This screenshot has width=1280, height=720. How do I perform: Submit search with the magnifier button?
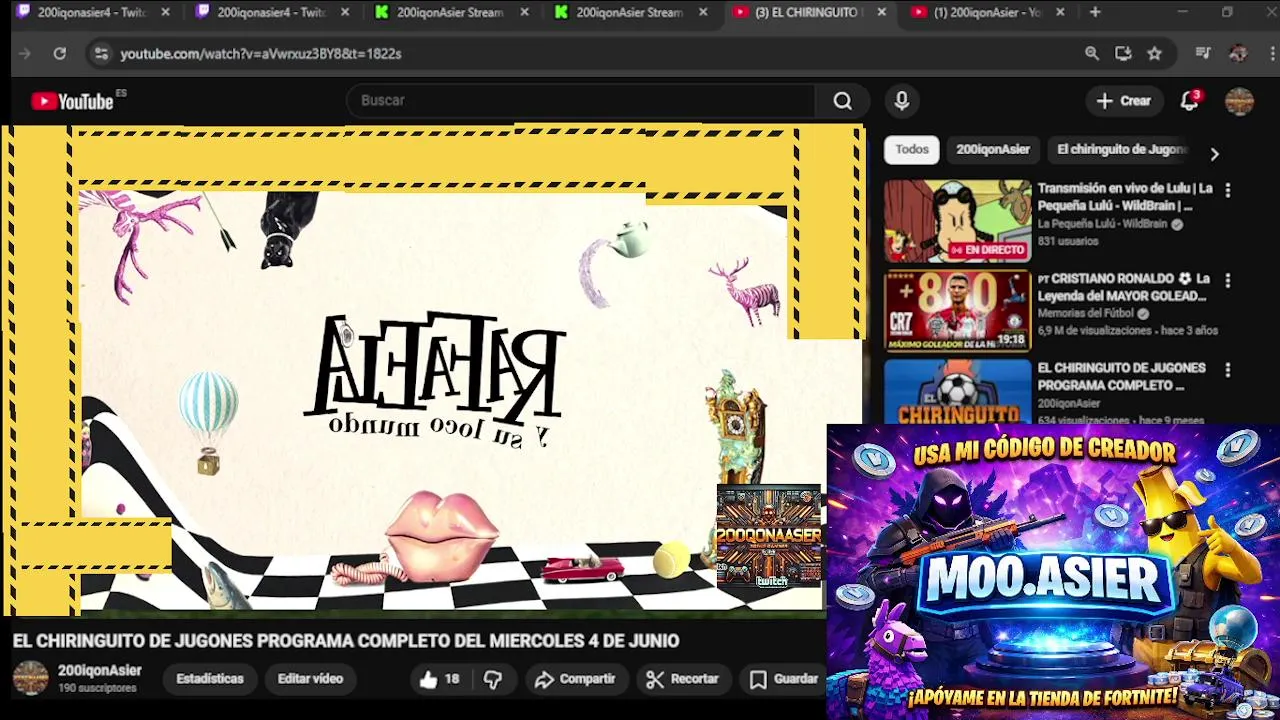pos(842,101)
